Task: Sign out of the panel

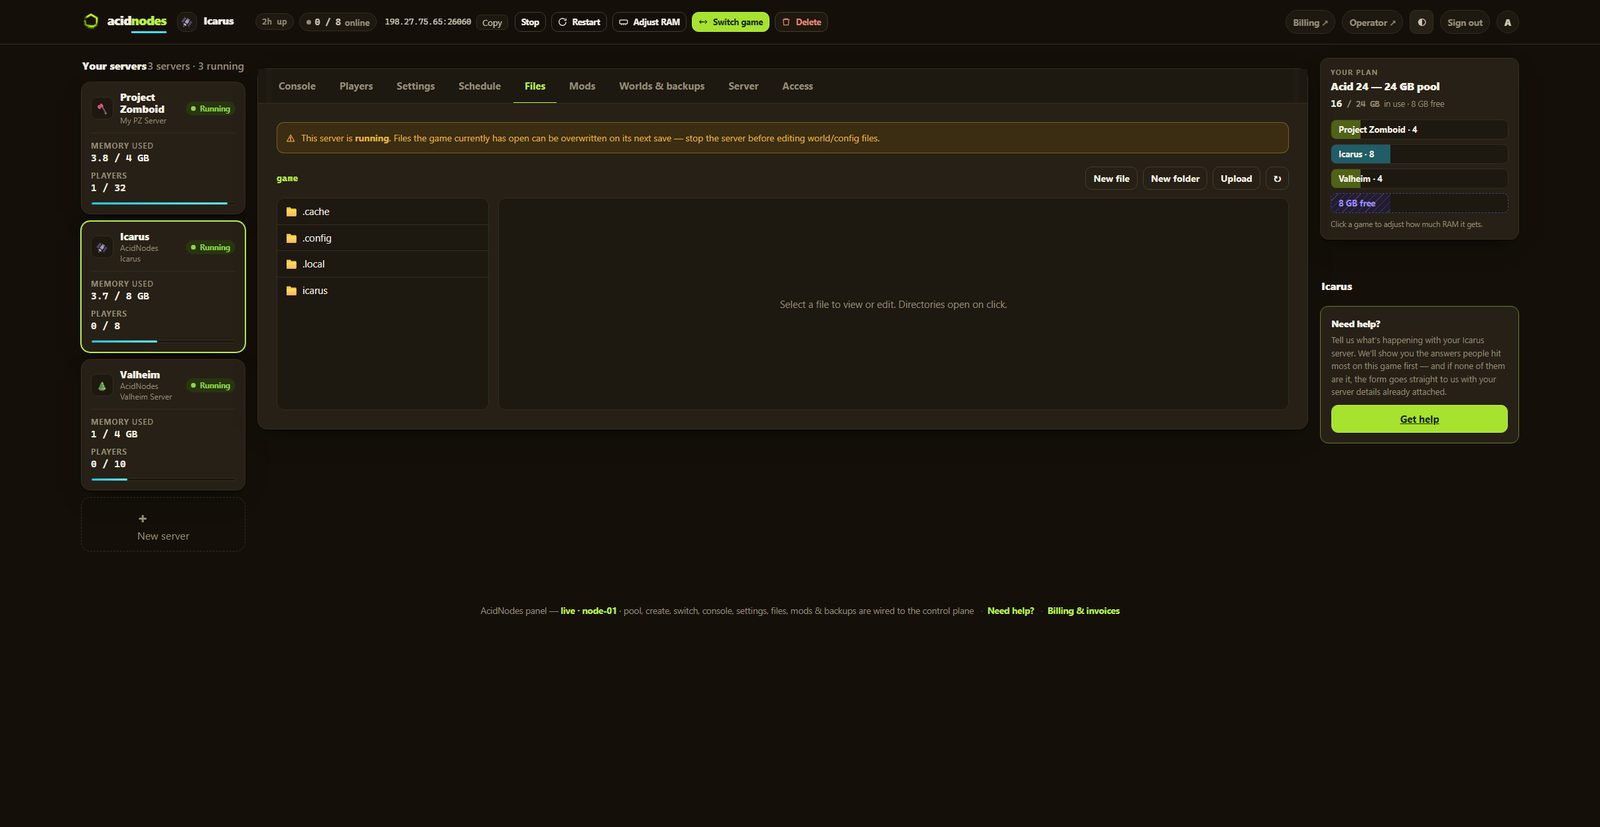Action: point(1465,22)
